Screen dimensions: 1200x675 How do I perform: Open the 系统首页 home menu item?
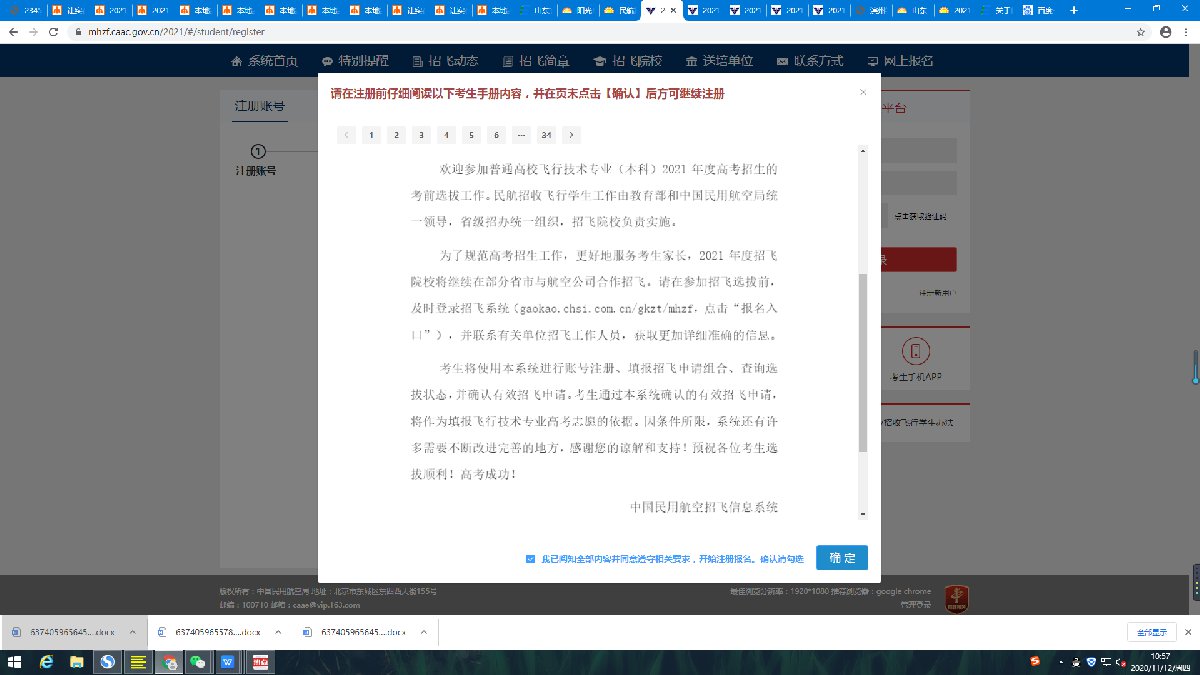[x=265, y=61]
